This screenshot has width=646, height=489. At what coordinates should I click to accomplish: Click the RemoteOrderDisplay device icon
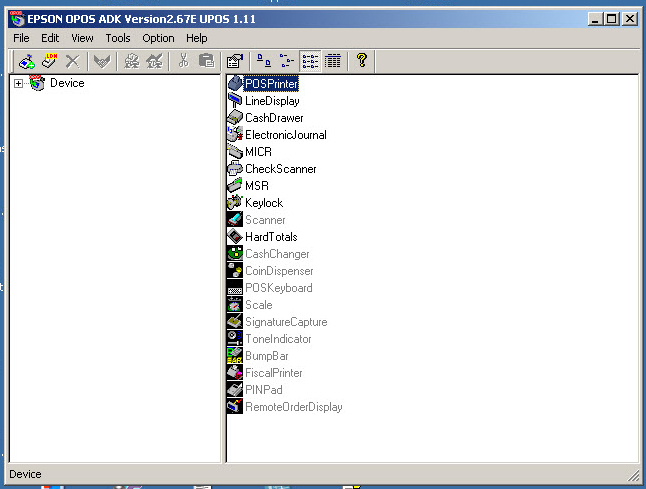click(x=235, y=406)
